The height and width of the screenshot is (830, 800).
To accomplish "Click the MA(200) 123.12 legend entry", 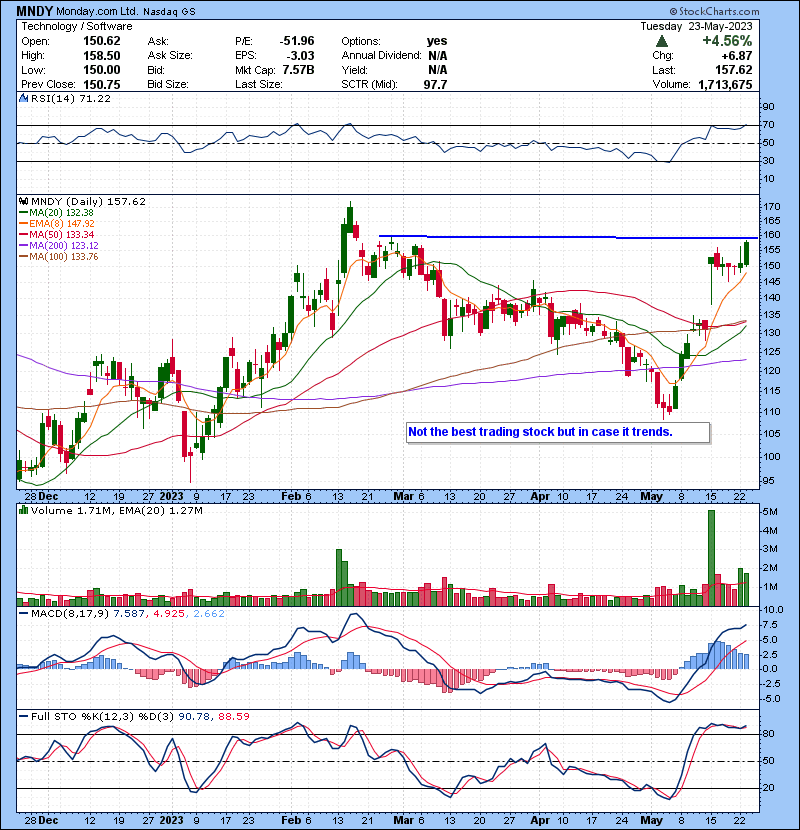I will coord(59,246).
